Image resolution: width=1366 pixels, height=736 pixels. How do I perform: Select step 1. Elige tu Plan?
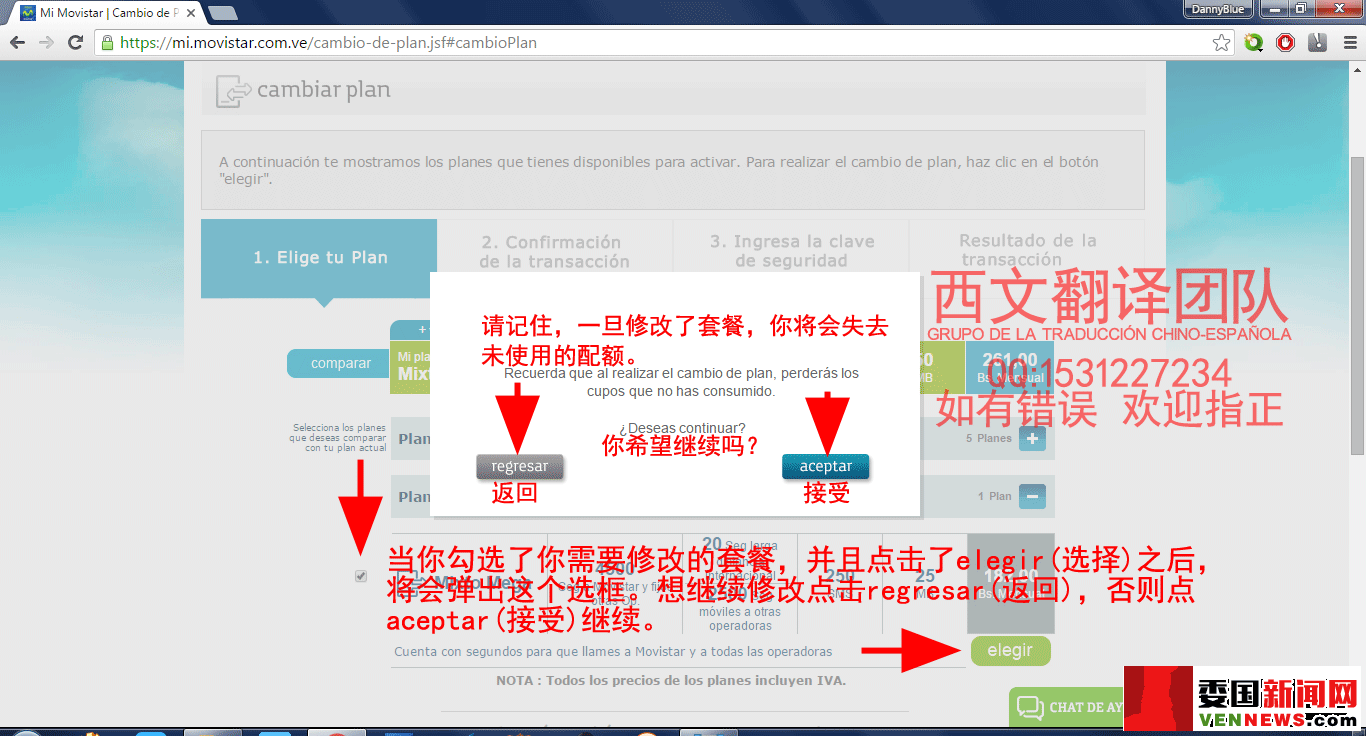(x=319, y=257)
